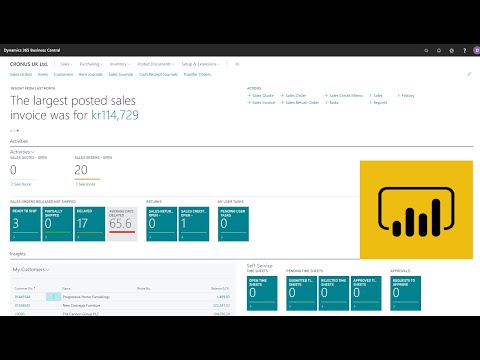Open the Item Journals link
This screenshot has width=480, height=360.
click(x=91, y=74)
